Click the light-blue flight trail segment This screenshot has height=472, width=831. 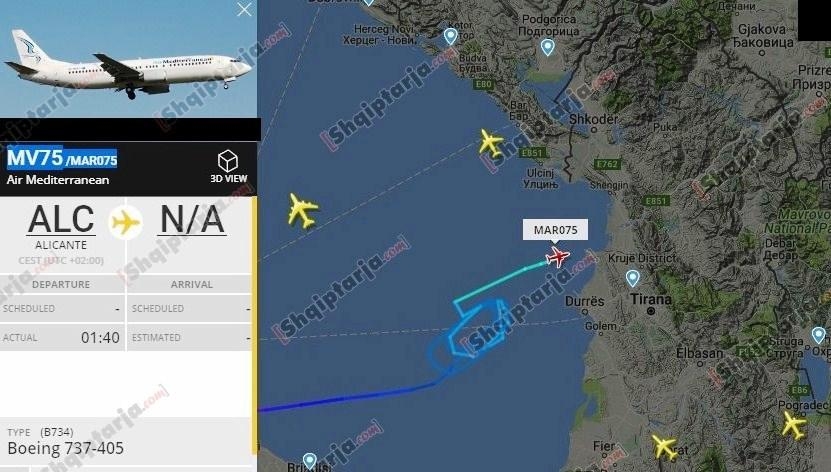[x=501, y=281]
